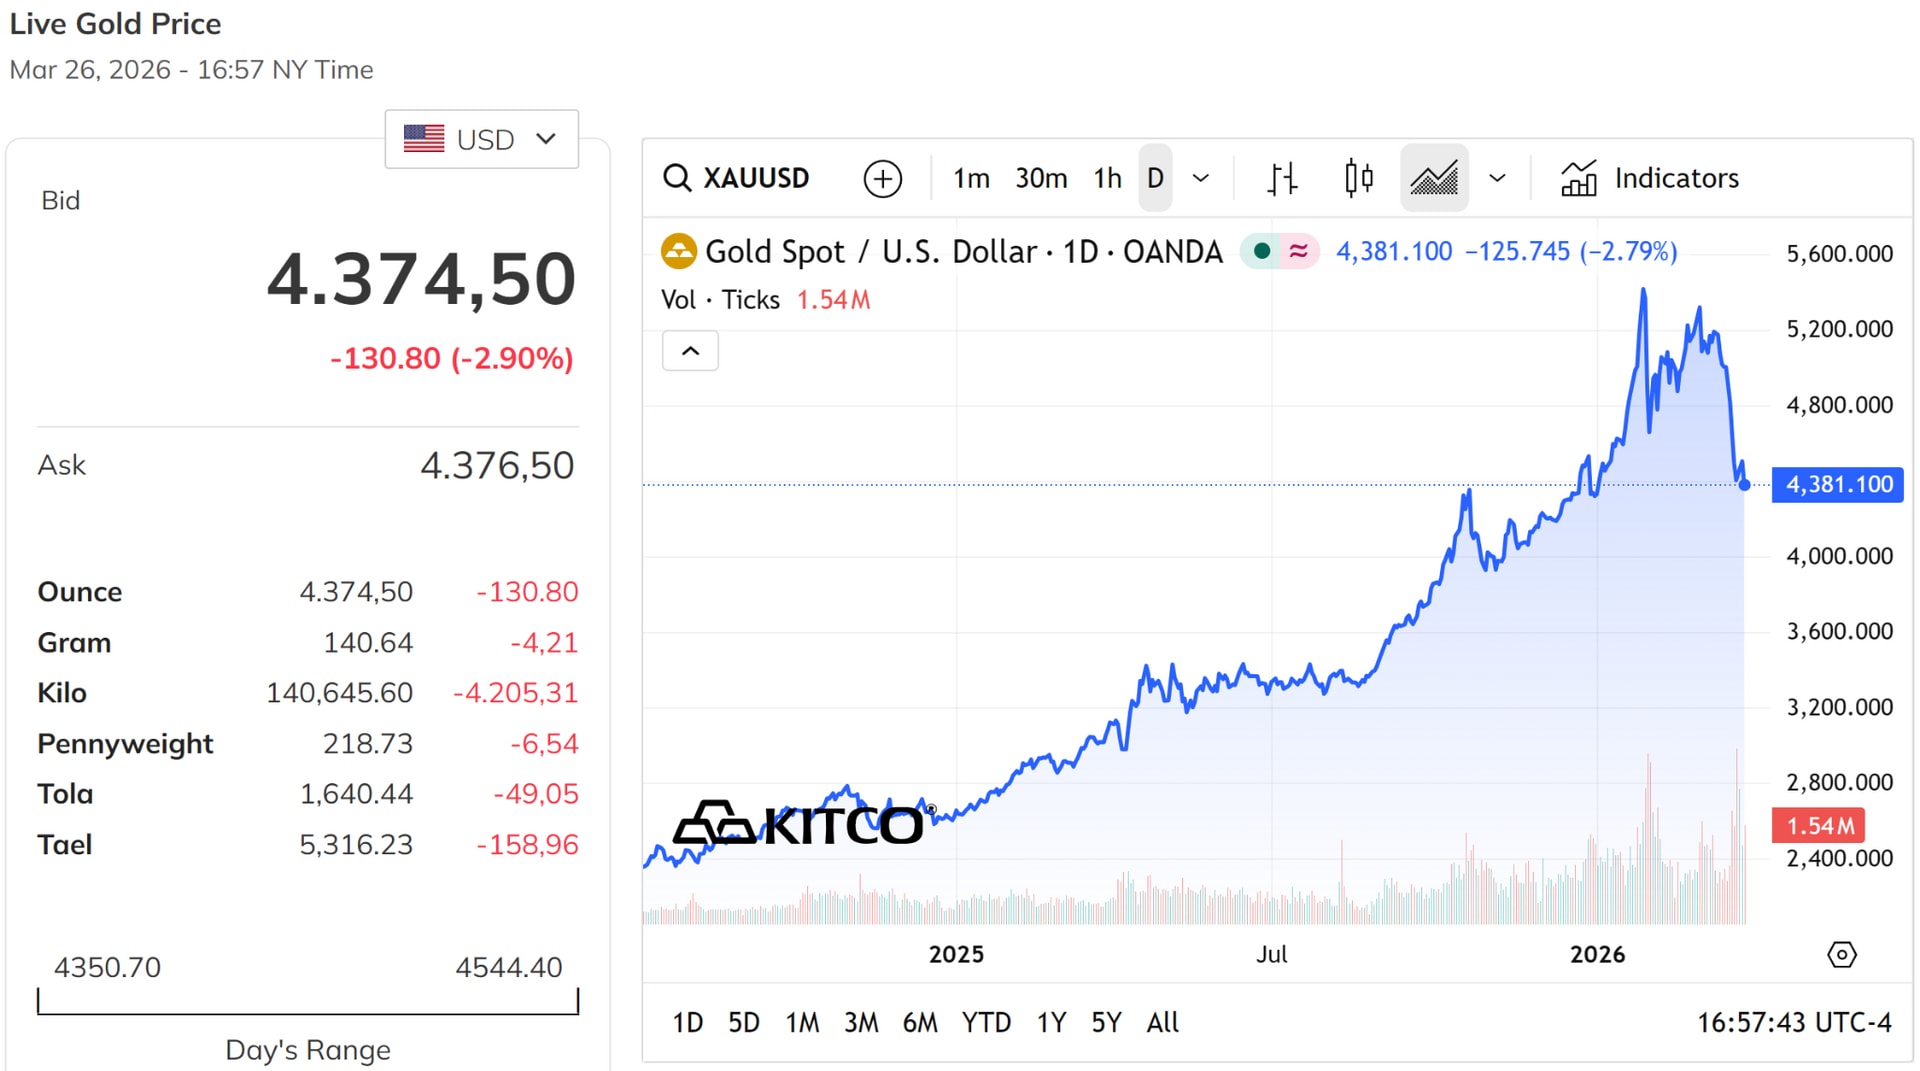The width and height of the screenshot is (1920, 1071).
Task: Click the Gold Spot symbol logo
Action: coord(679,251)
